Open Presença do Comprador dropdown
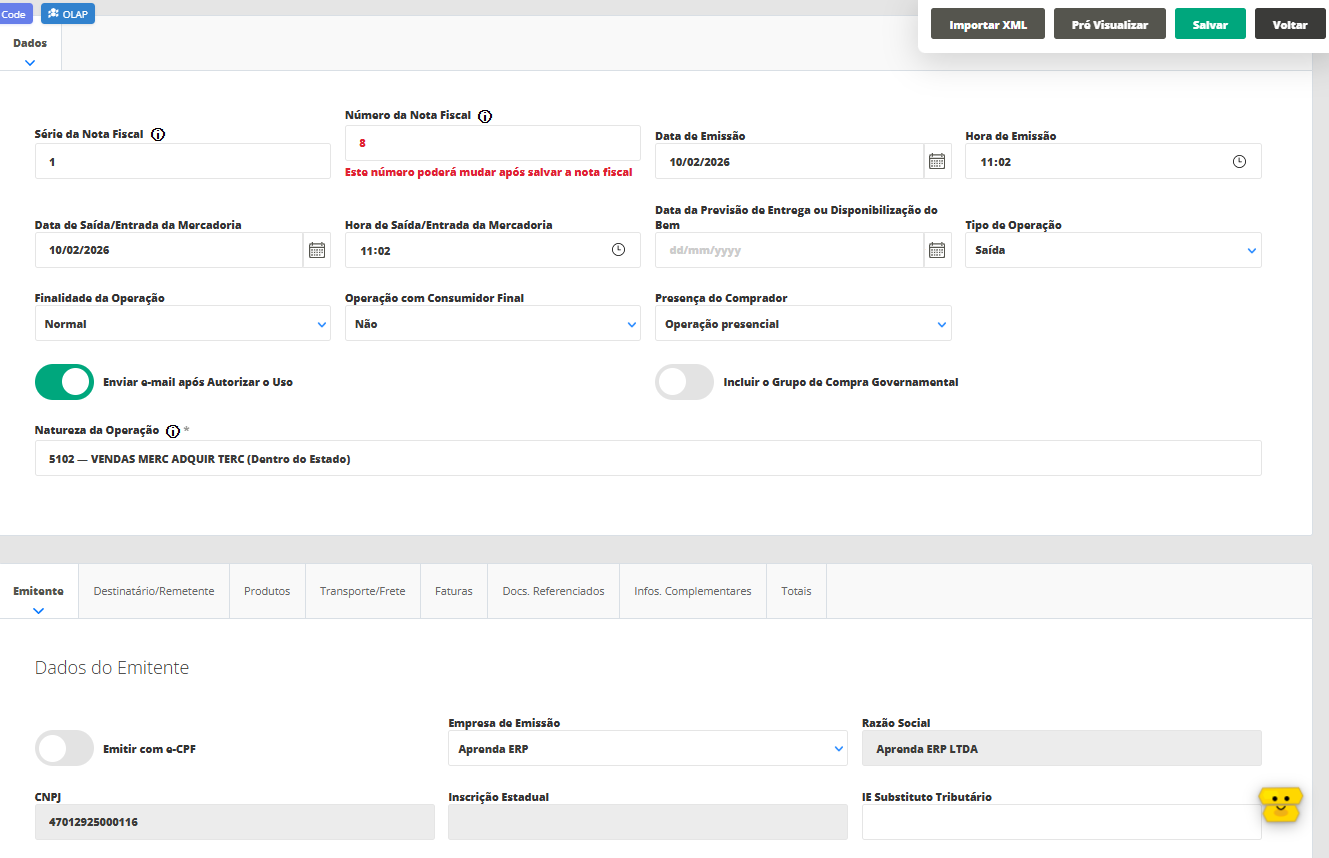The image size is (1329, 858). click(802, 324)
